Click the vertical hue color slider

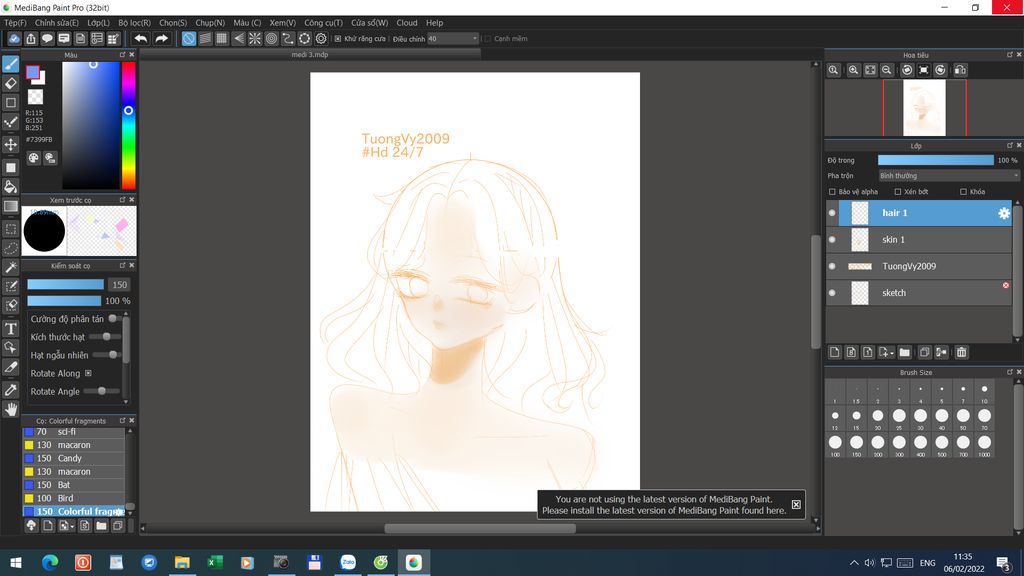point(128,125)
